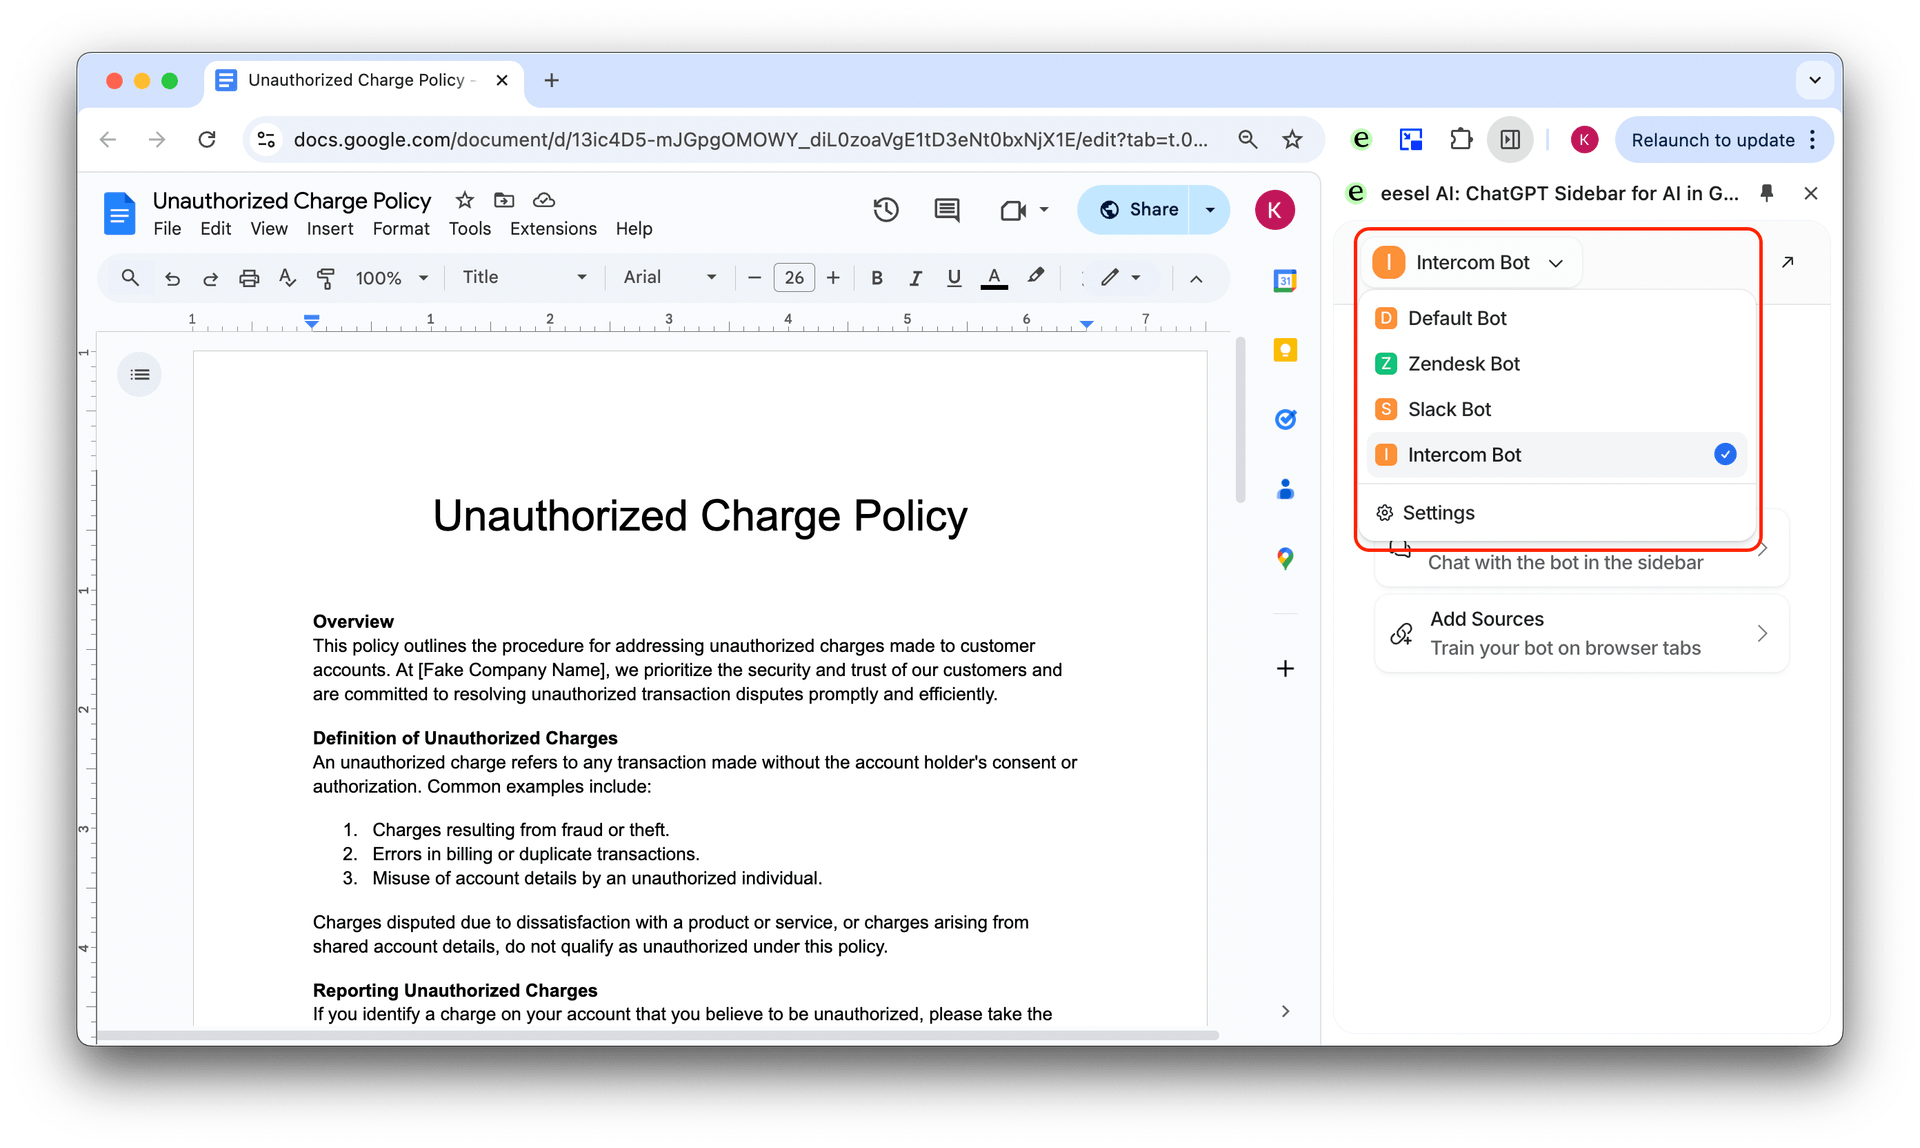Pin the eesel AI sidebar
Image resolution: width=1920 pixels, height=1148 pixels.
tap(1767, 193)
